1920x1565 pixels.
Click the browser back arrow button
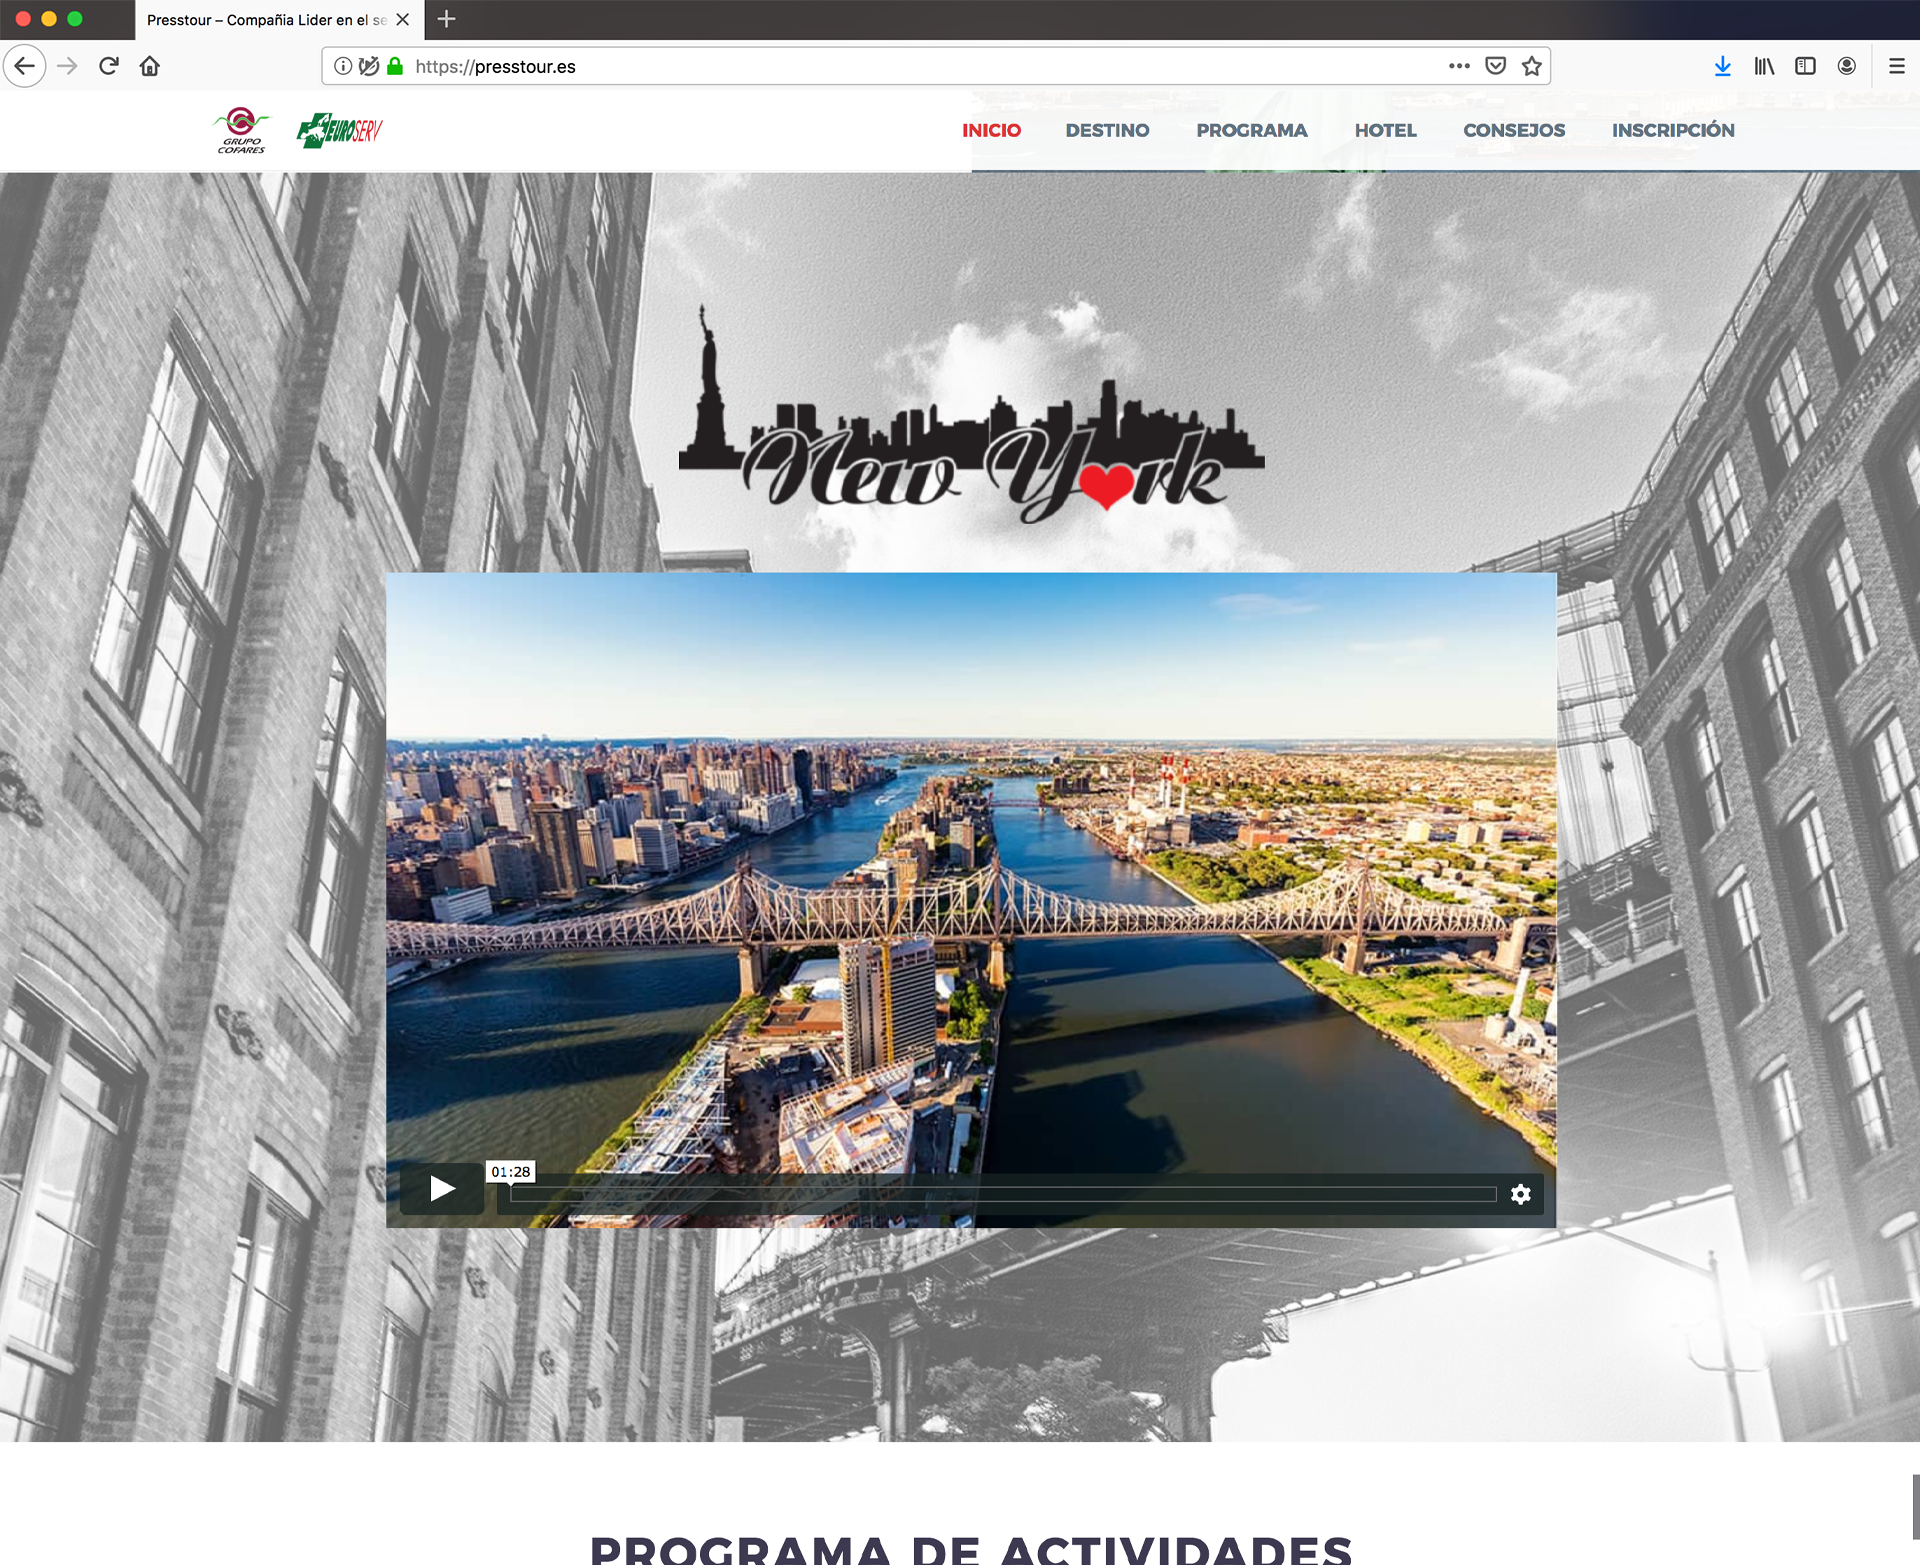(x=25, y=66)
